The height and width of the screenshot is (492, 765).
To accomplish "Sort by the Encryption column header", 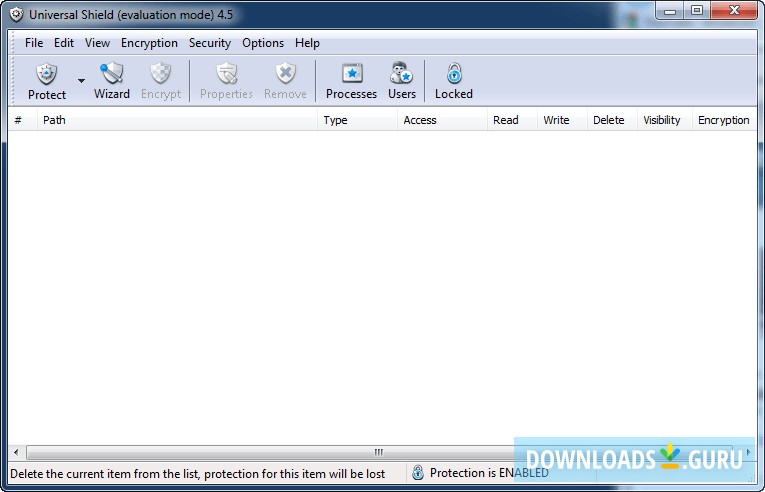I will coord(725,120).
